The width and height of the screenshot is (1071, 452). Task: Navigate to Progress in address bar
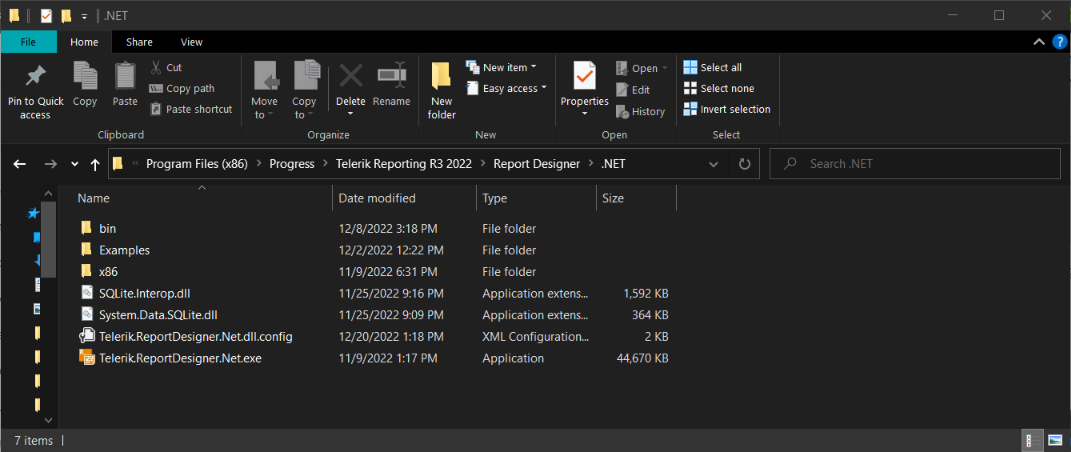[x=292, y=164]
